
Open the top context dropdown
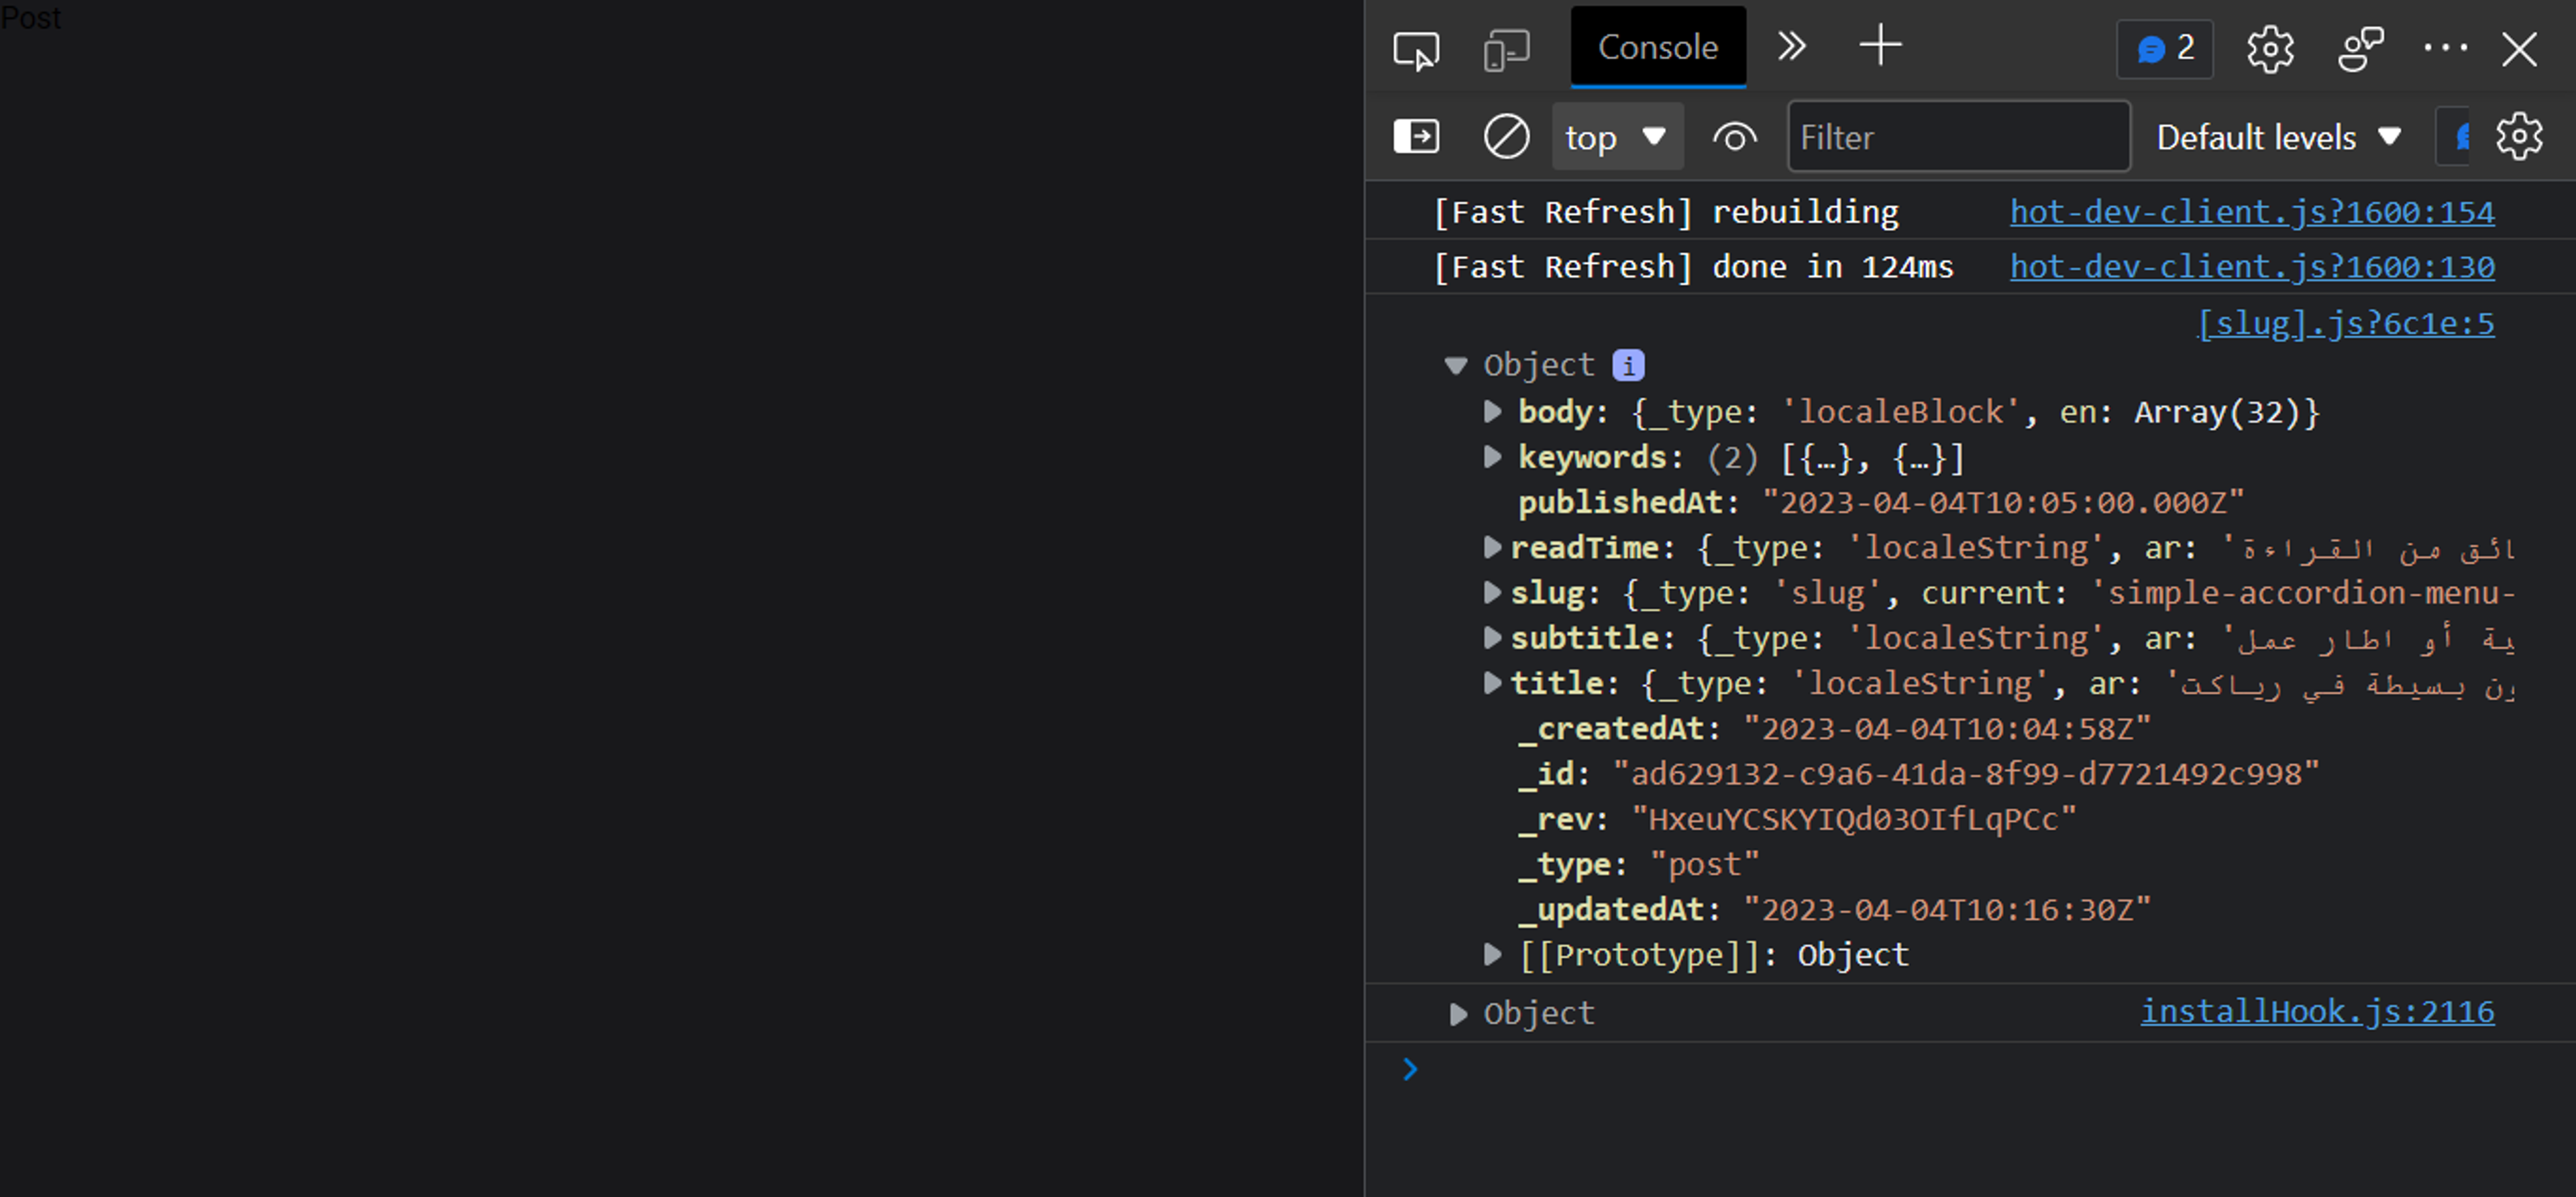pyautogui.click(x=1616, y=136)
